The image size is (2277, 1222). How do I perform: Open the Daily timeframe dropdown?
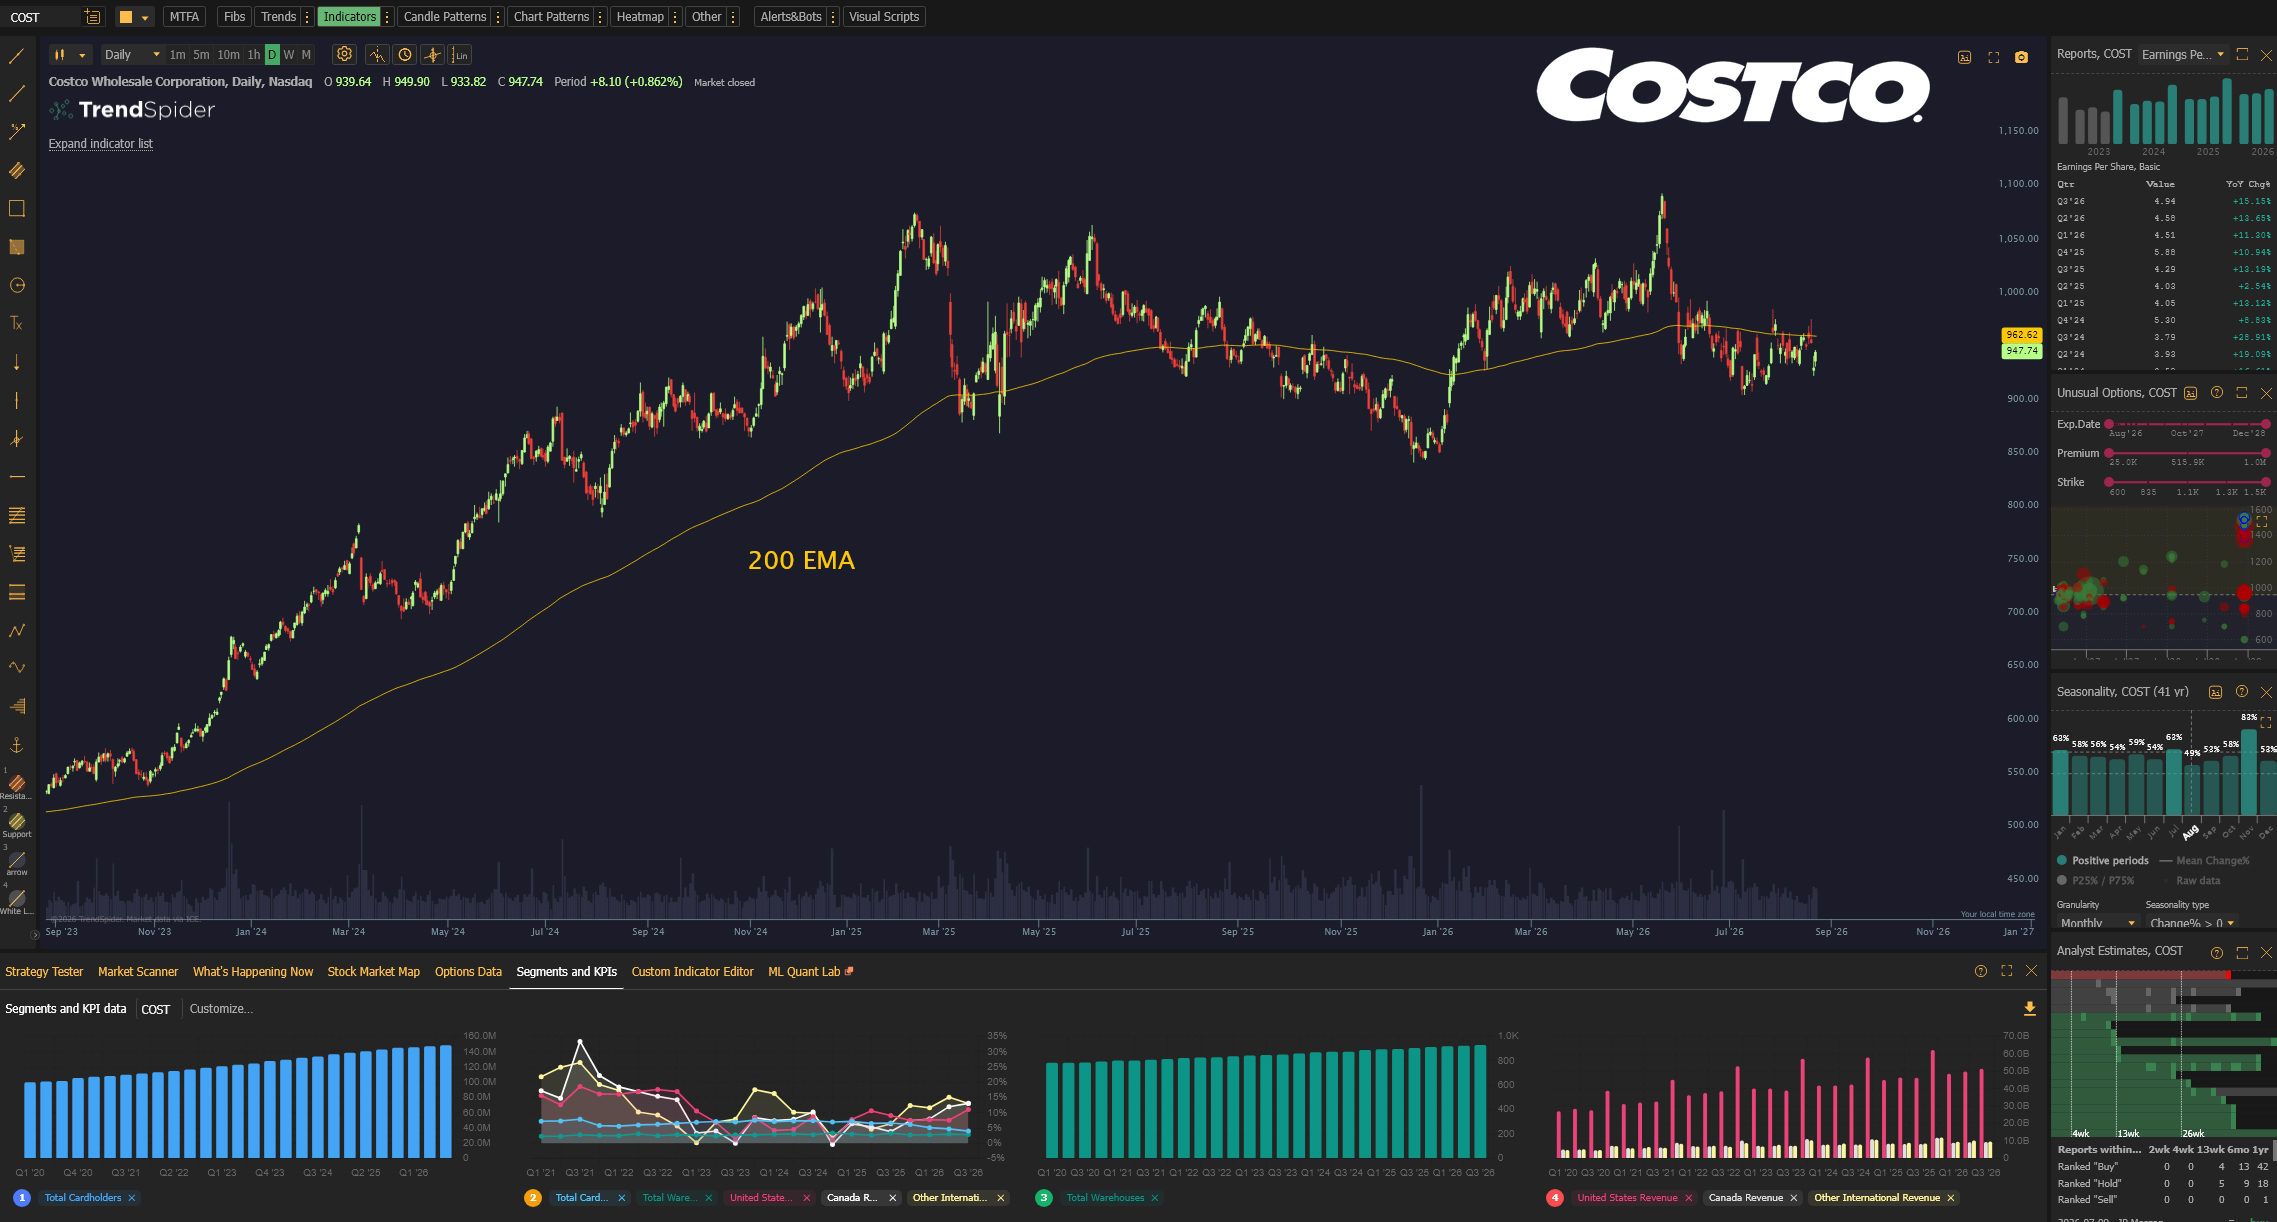[132, 55]
